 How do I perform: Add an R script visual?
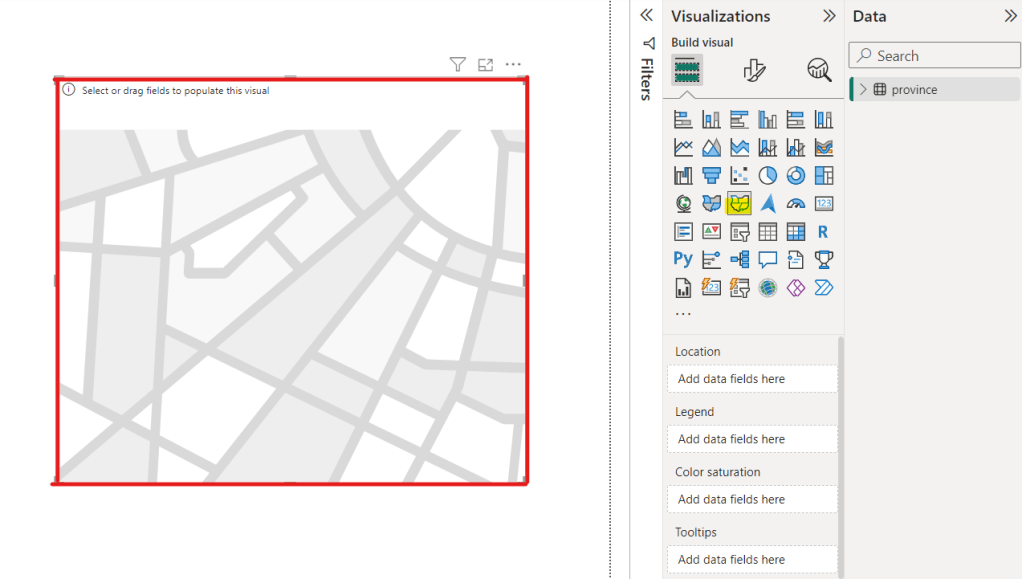[823, 232]
